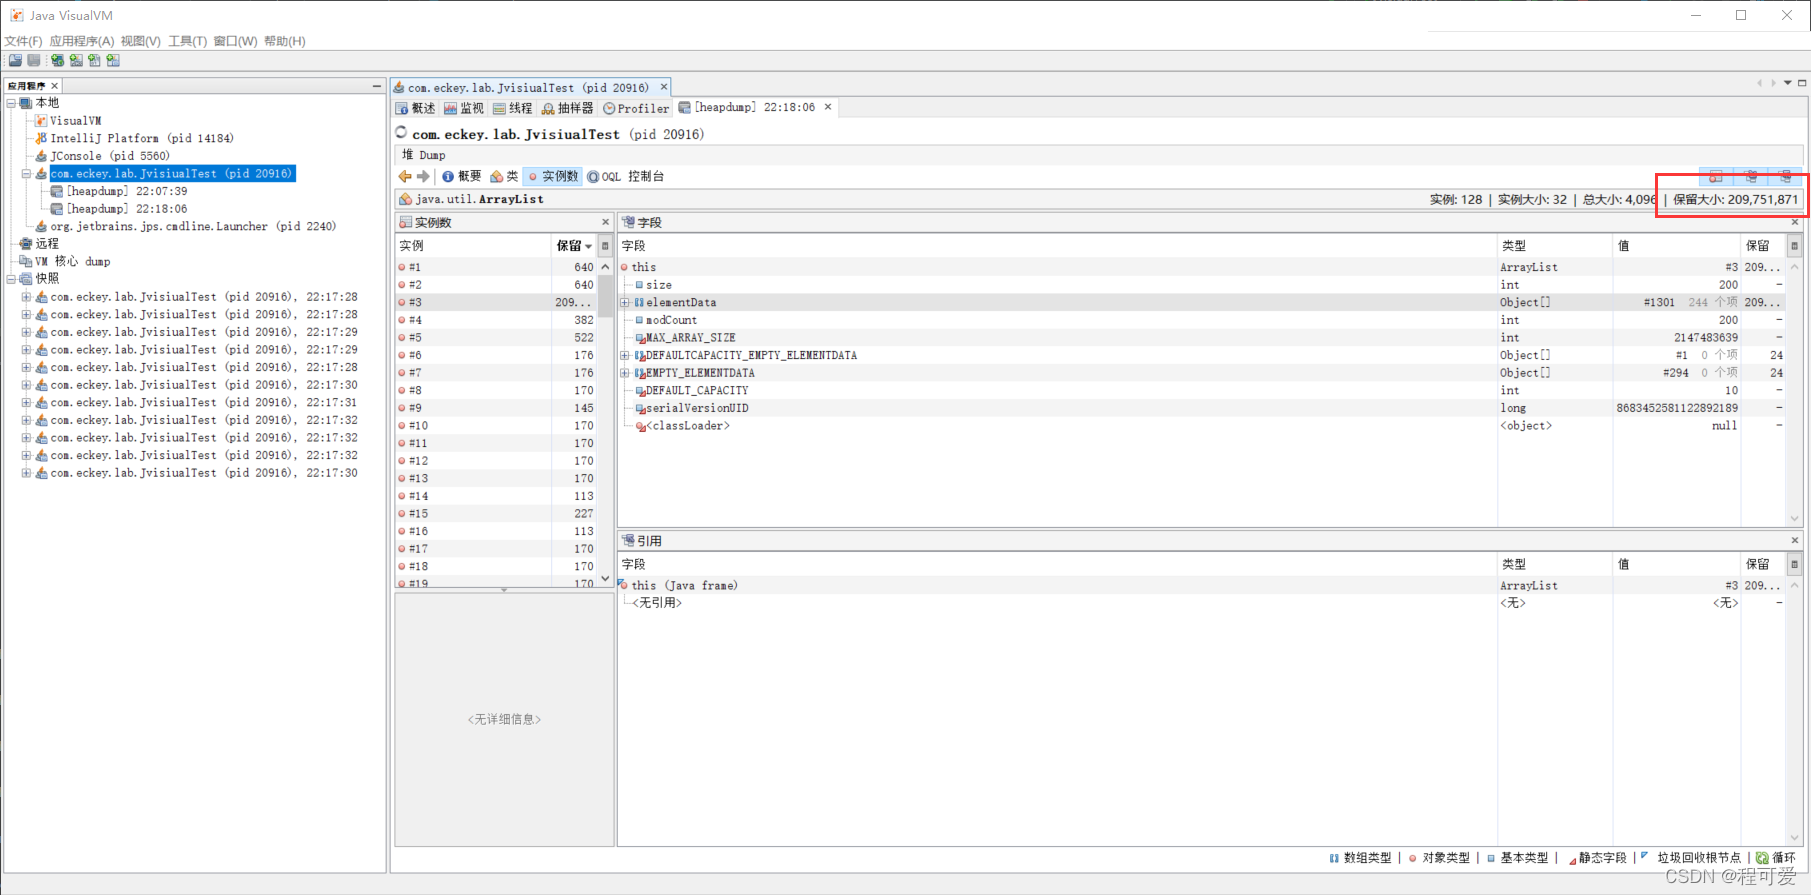
Task: Click the instances list scroll-down arrow
Action: (x=605, y=578)
